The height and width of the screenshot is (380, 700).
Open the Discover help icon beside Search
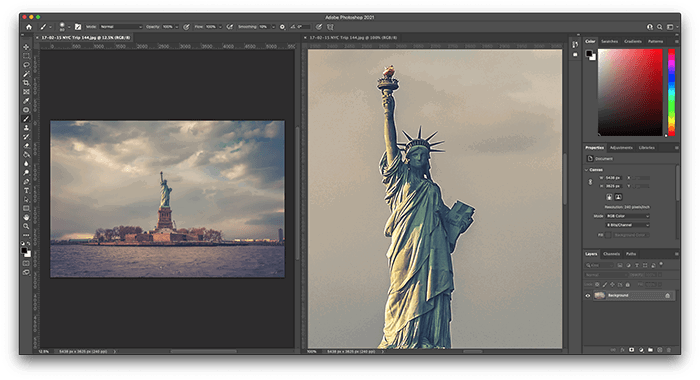(650, 27)
